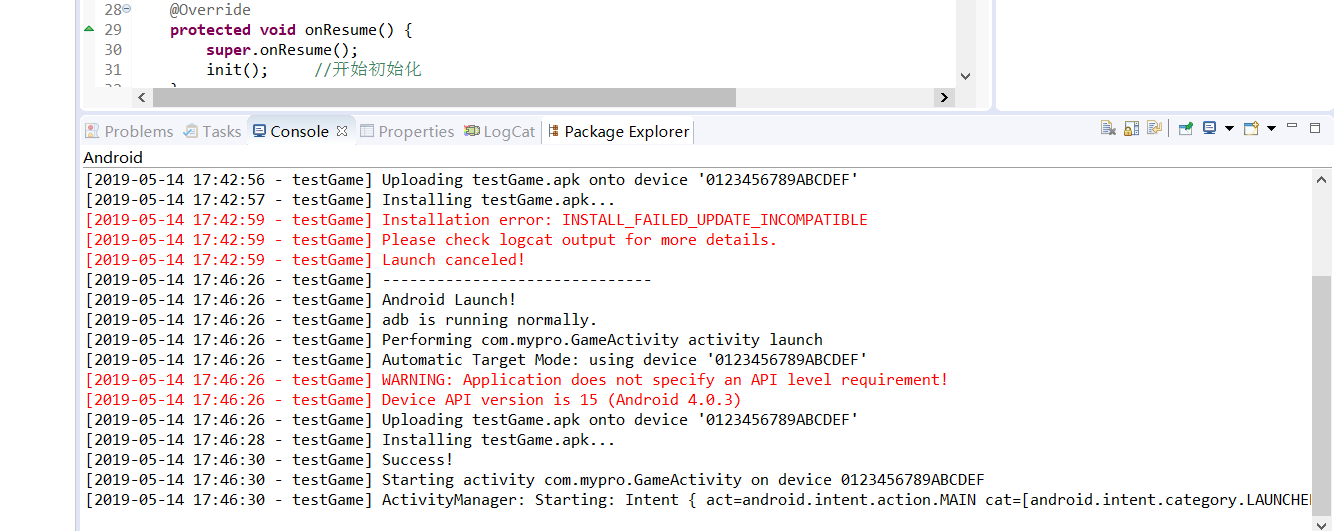Click the 17:42:57 'Installing testGame.apk...' line
Viewport: 1334px width, 531px height.
click(x=350, y=200)
